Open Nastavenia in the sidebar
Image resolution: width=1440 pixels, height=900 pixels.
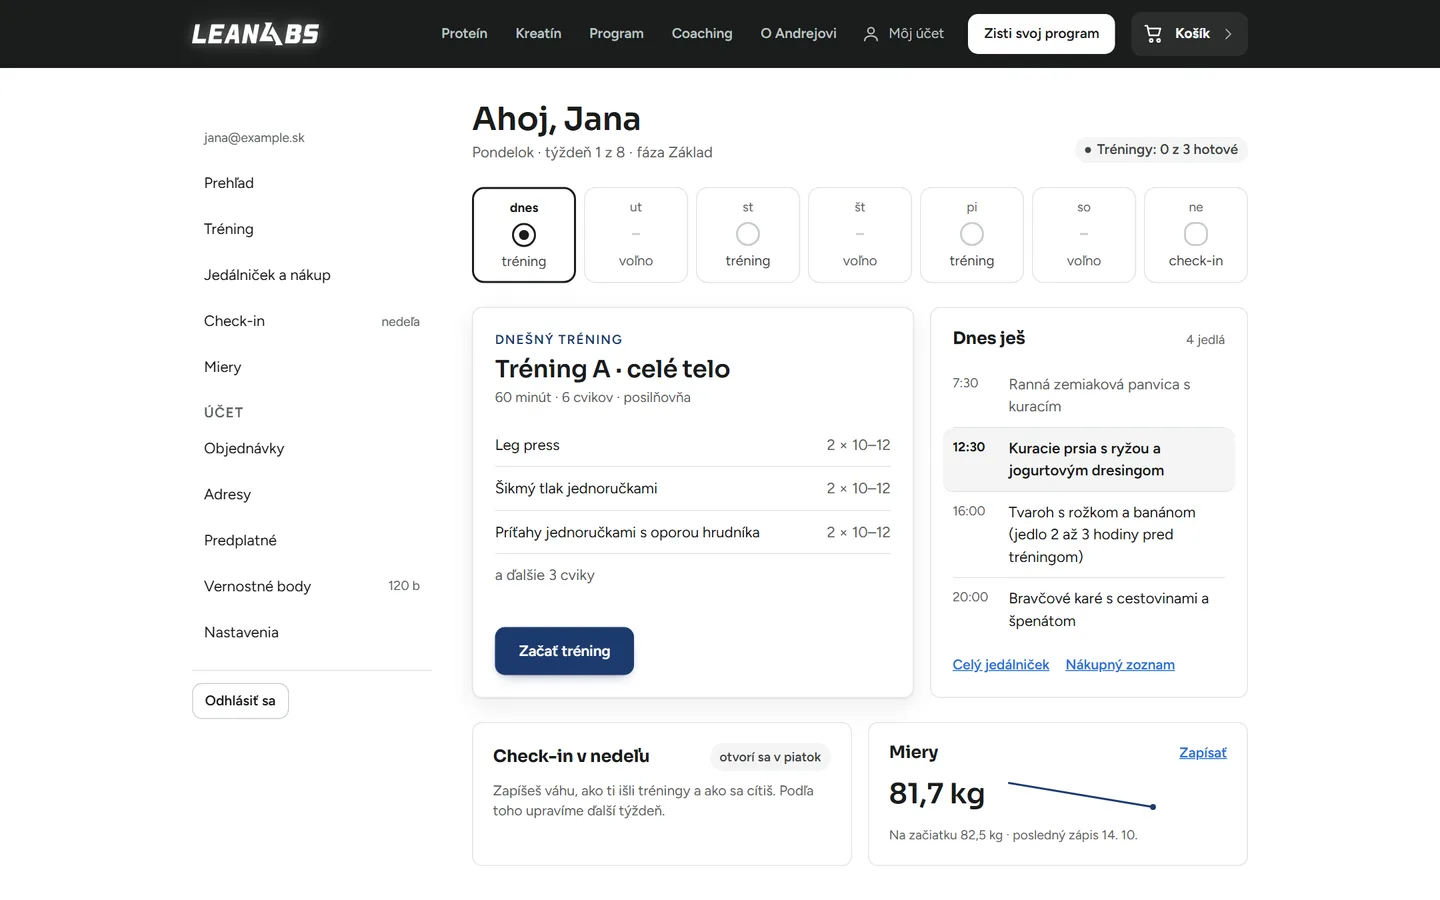point(312,632)
